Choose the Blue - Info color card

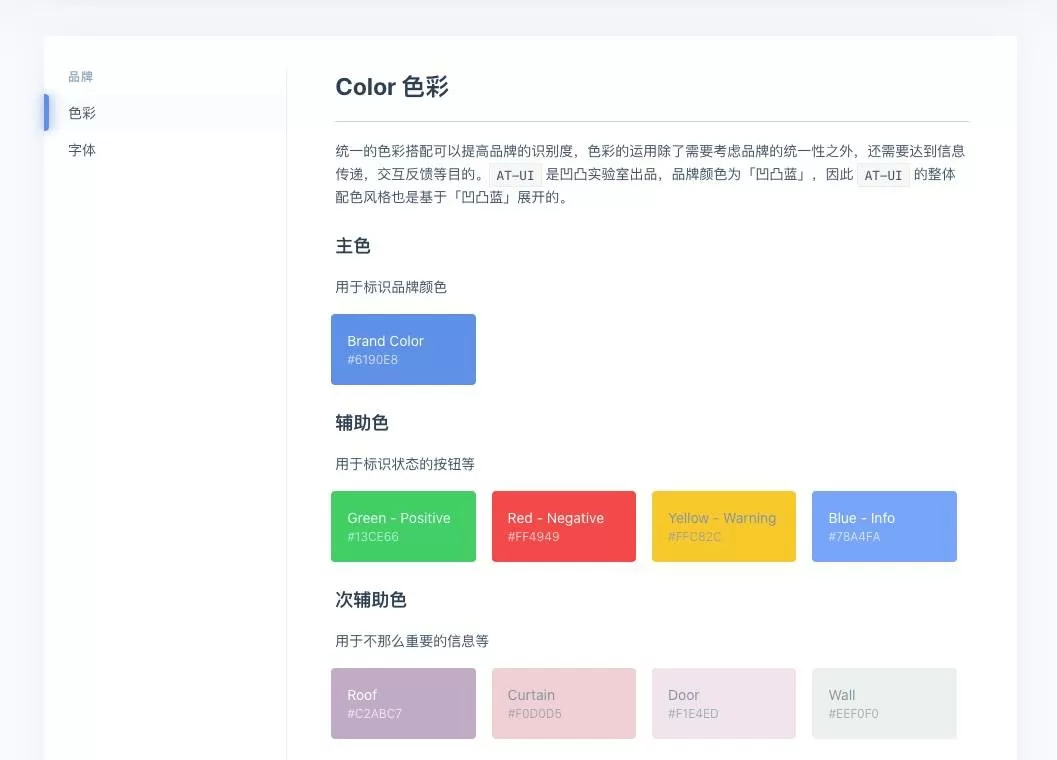click(x=884, y=526)
